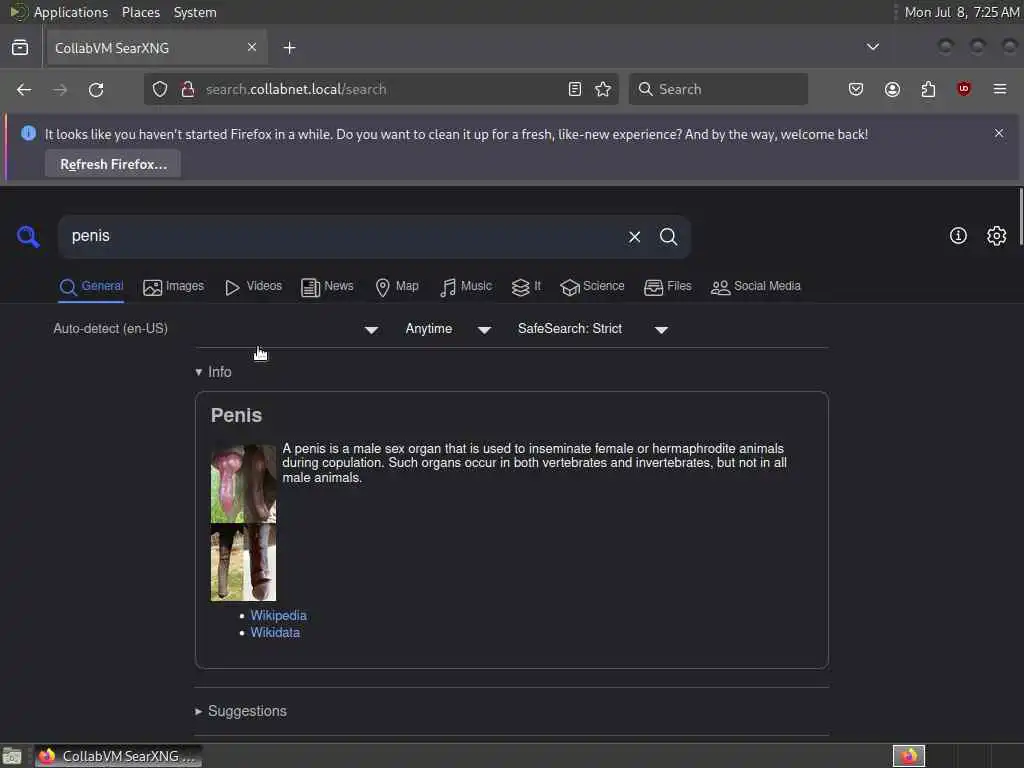1024x768 pixels.
Task: Click the SearXNG logo magnifier icon
Action: pyautogui.click(x=28, y=236)
